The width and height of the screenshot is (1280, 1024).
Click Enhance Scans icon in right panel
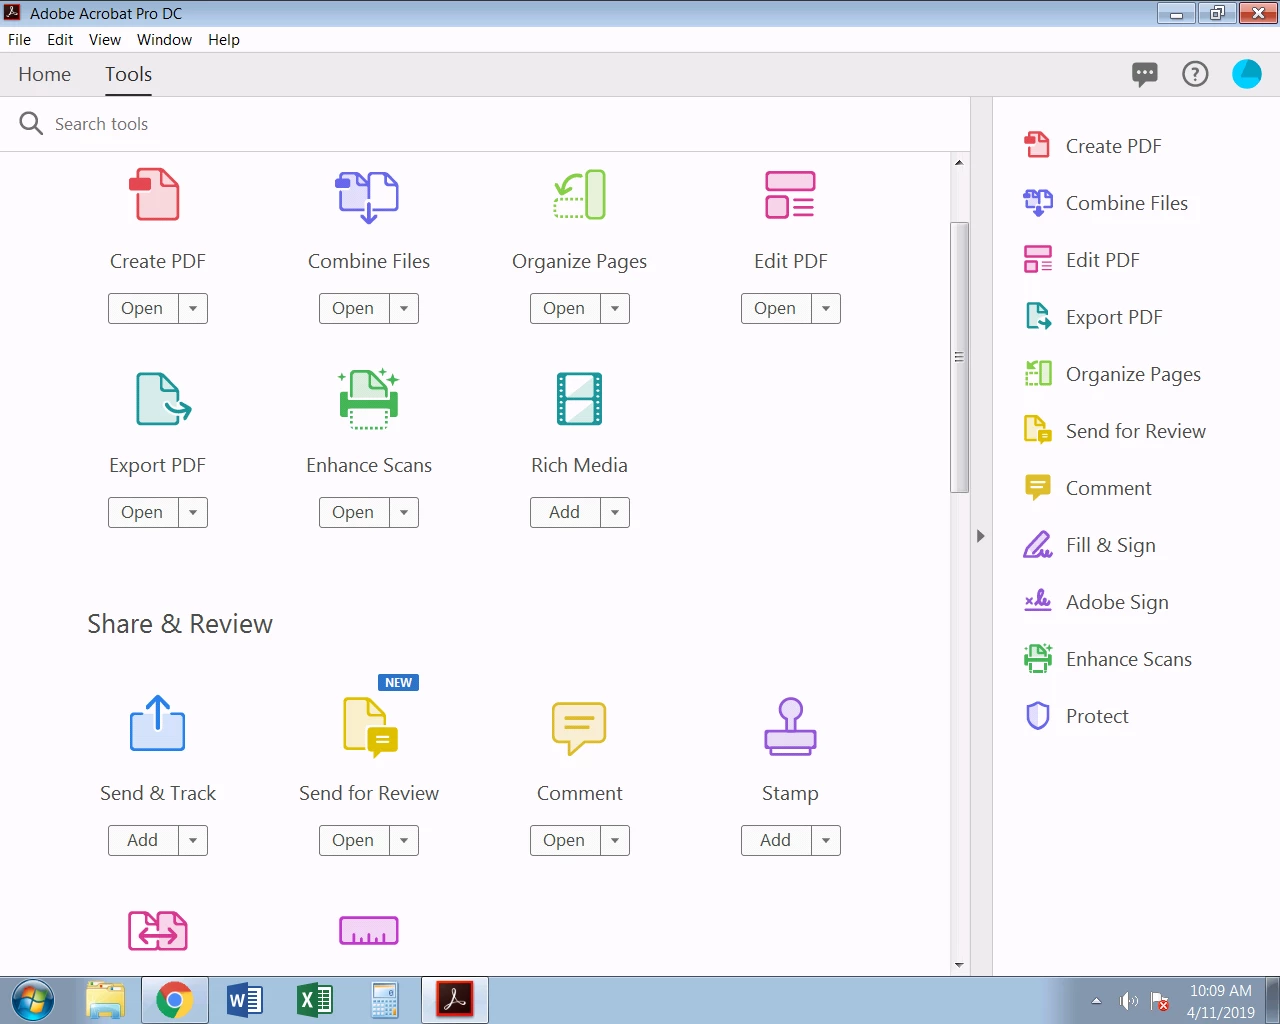pos(1038,659)
